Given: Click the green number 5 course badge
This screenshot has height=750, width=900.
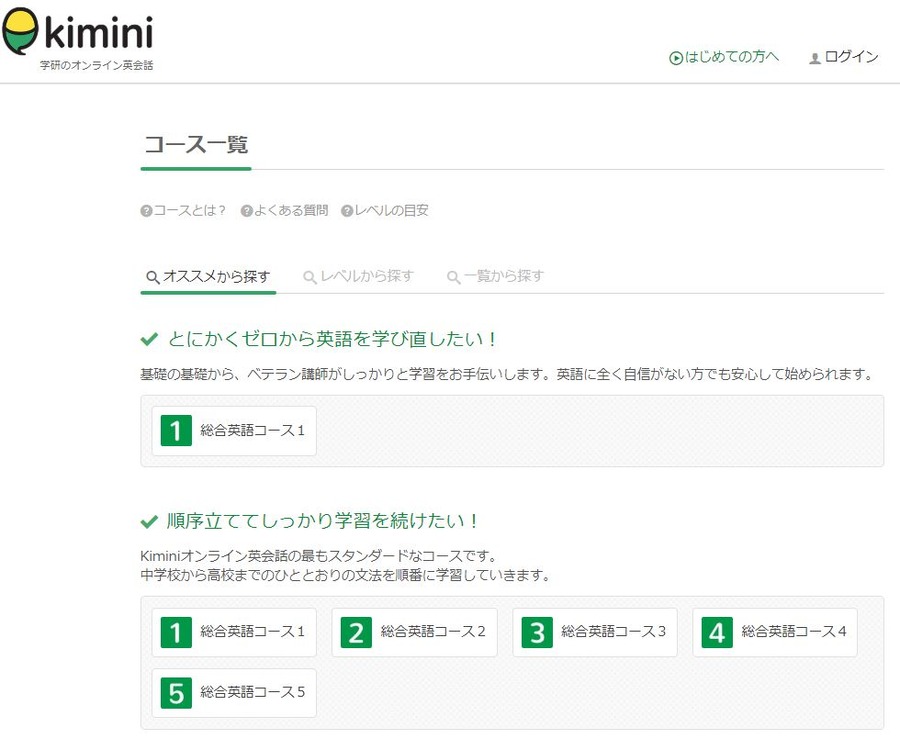Looking at the screenshot, I should [175, 692].
